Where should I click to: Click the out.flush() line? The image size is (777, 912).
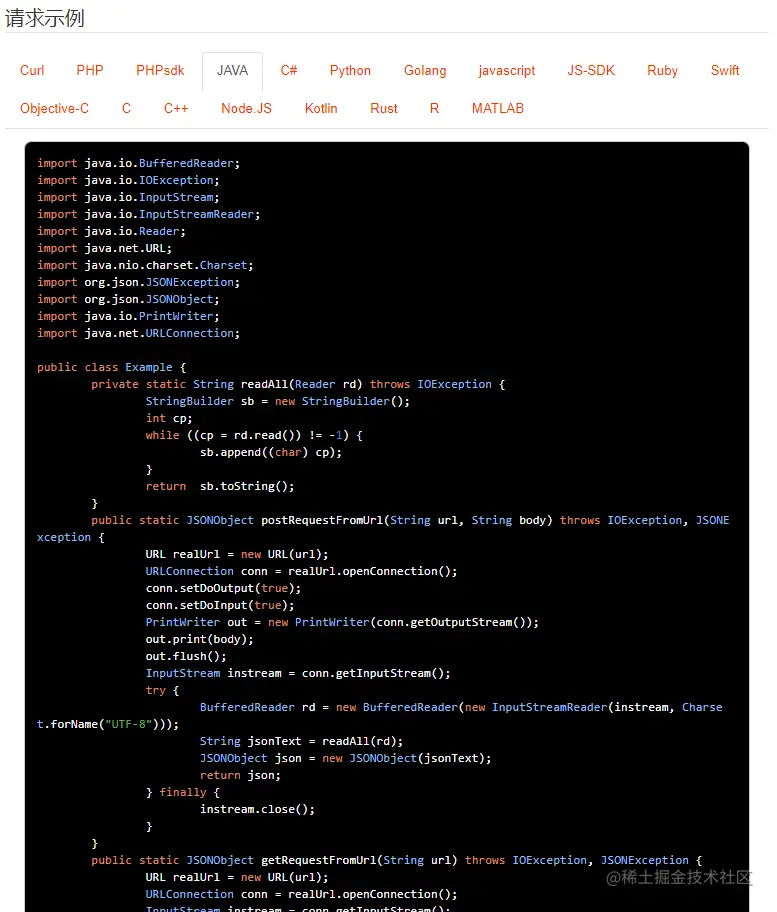point(186,656)
